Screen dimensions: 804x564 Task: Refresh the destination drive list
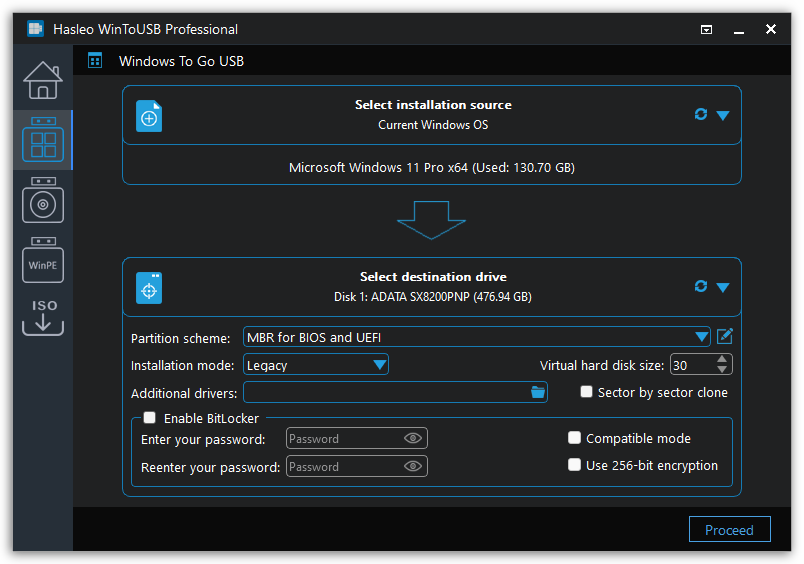(x=701, y=286)
